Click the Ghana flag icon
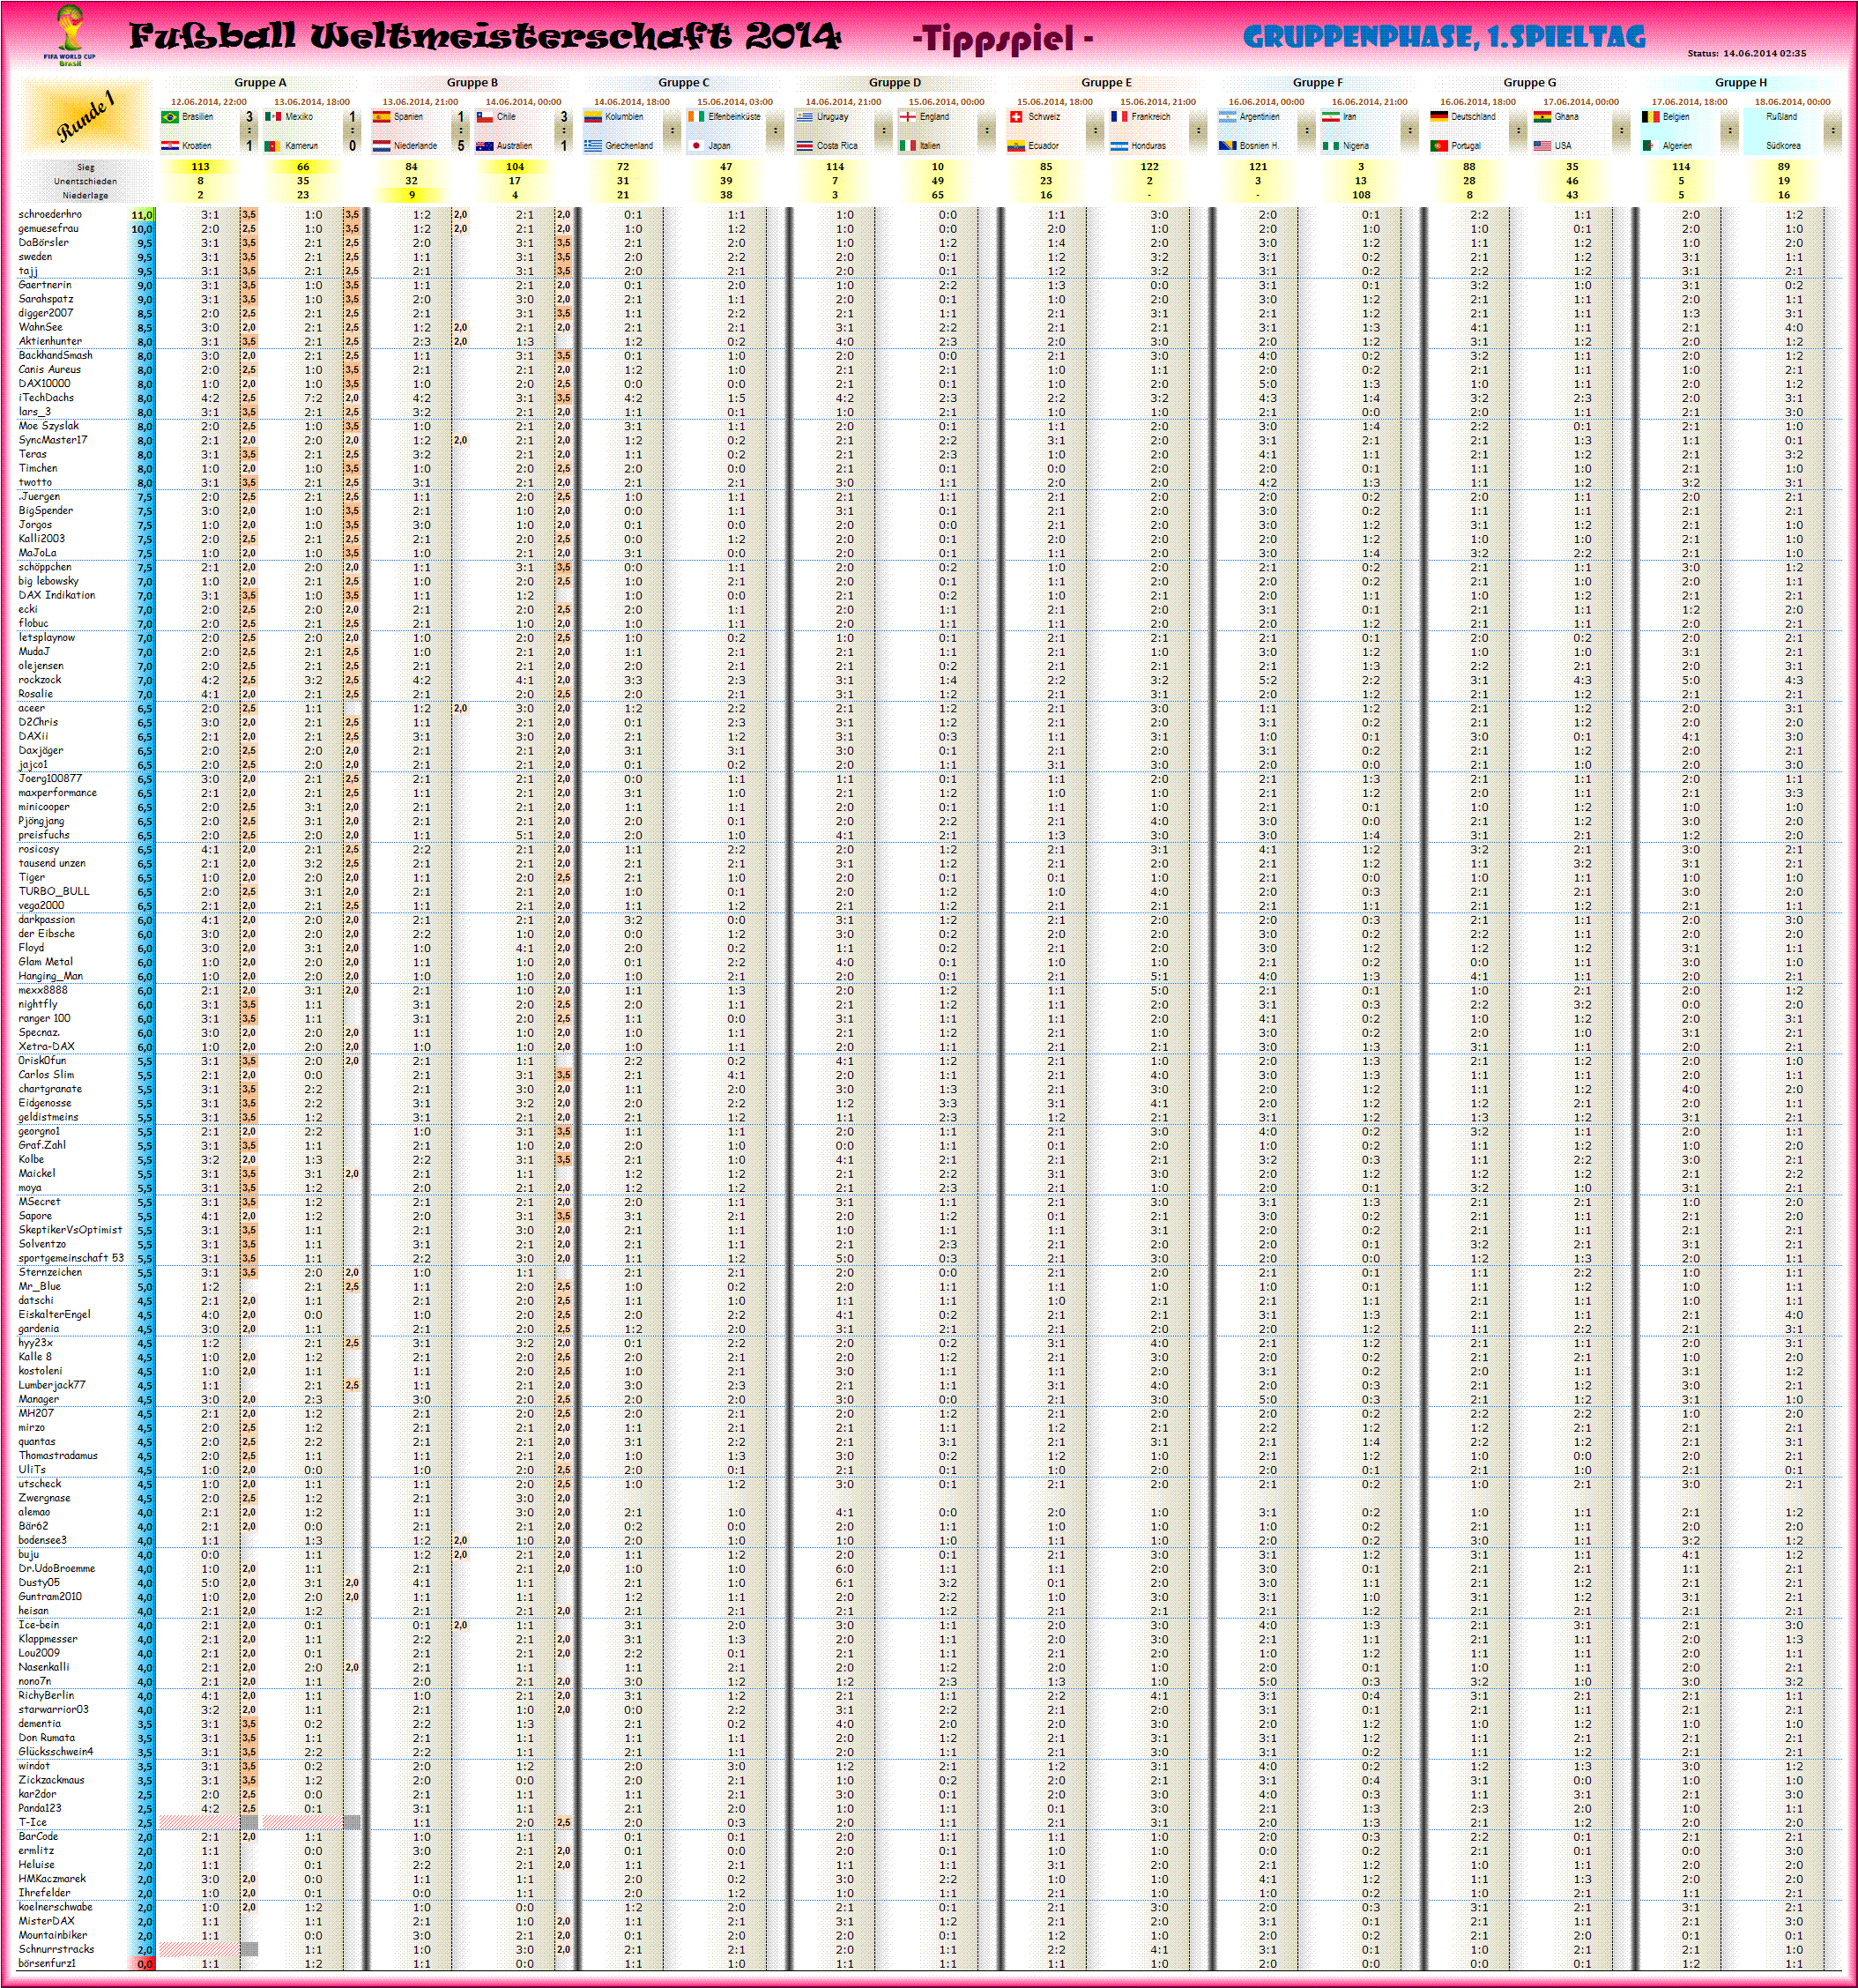 coord(1542,117)
